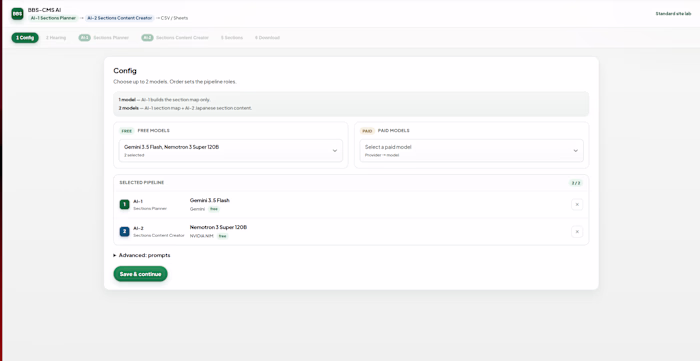Open the paid model dropdown

(471, 150)
